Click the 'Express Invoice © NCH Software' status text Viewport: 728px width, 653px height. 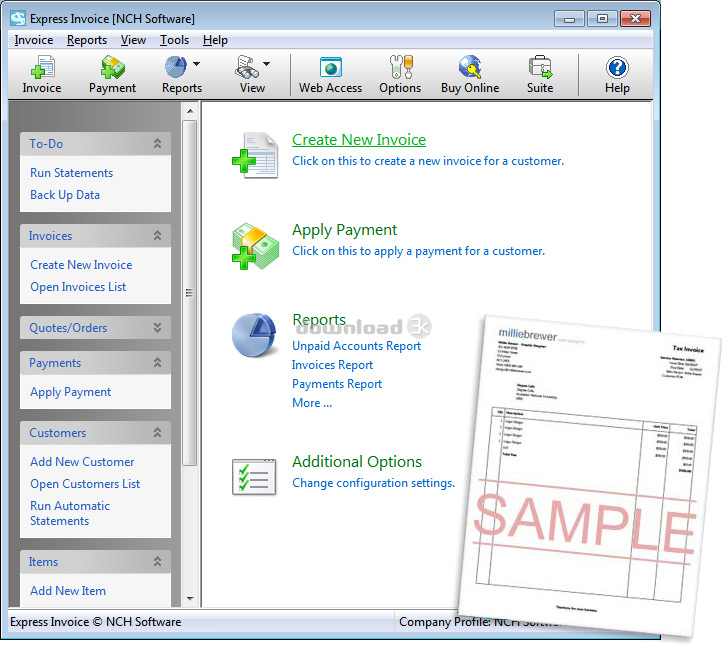tap(96, 622)
